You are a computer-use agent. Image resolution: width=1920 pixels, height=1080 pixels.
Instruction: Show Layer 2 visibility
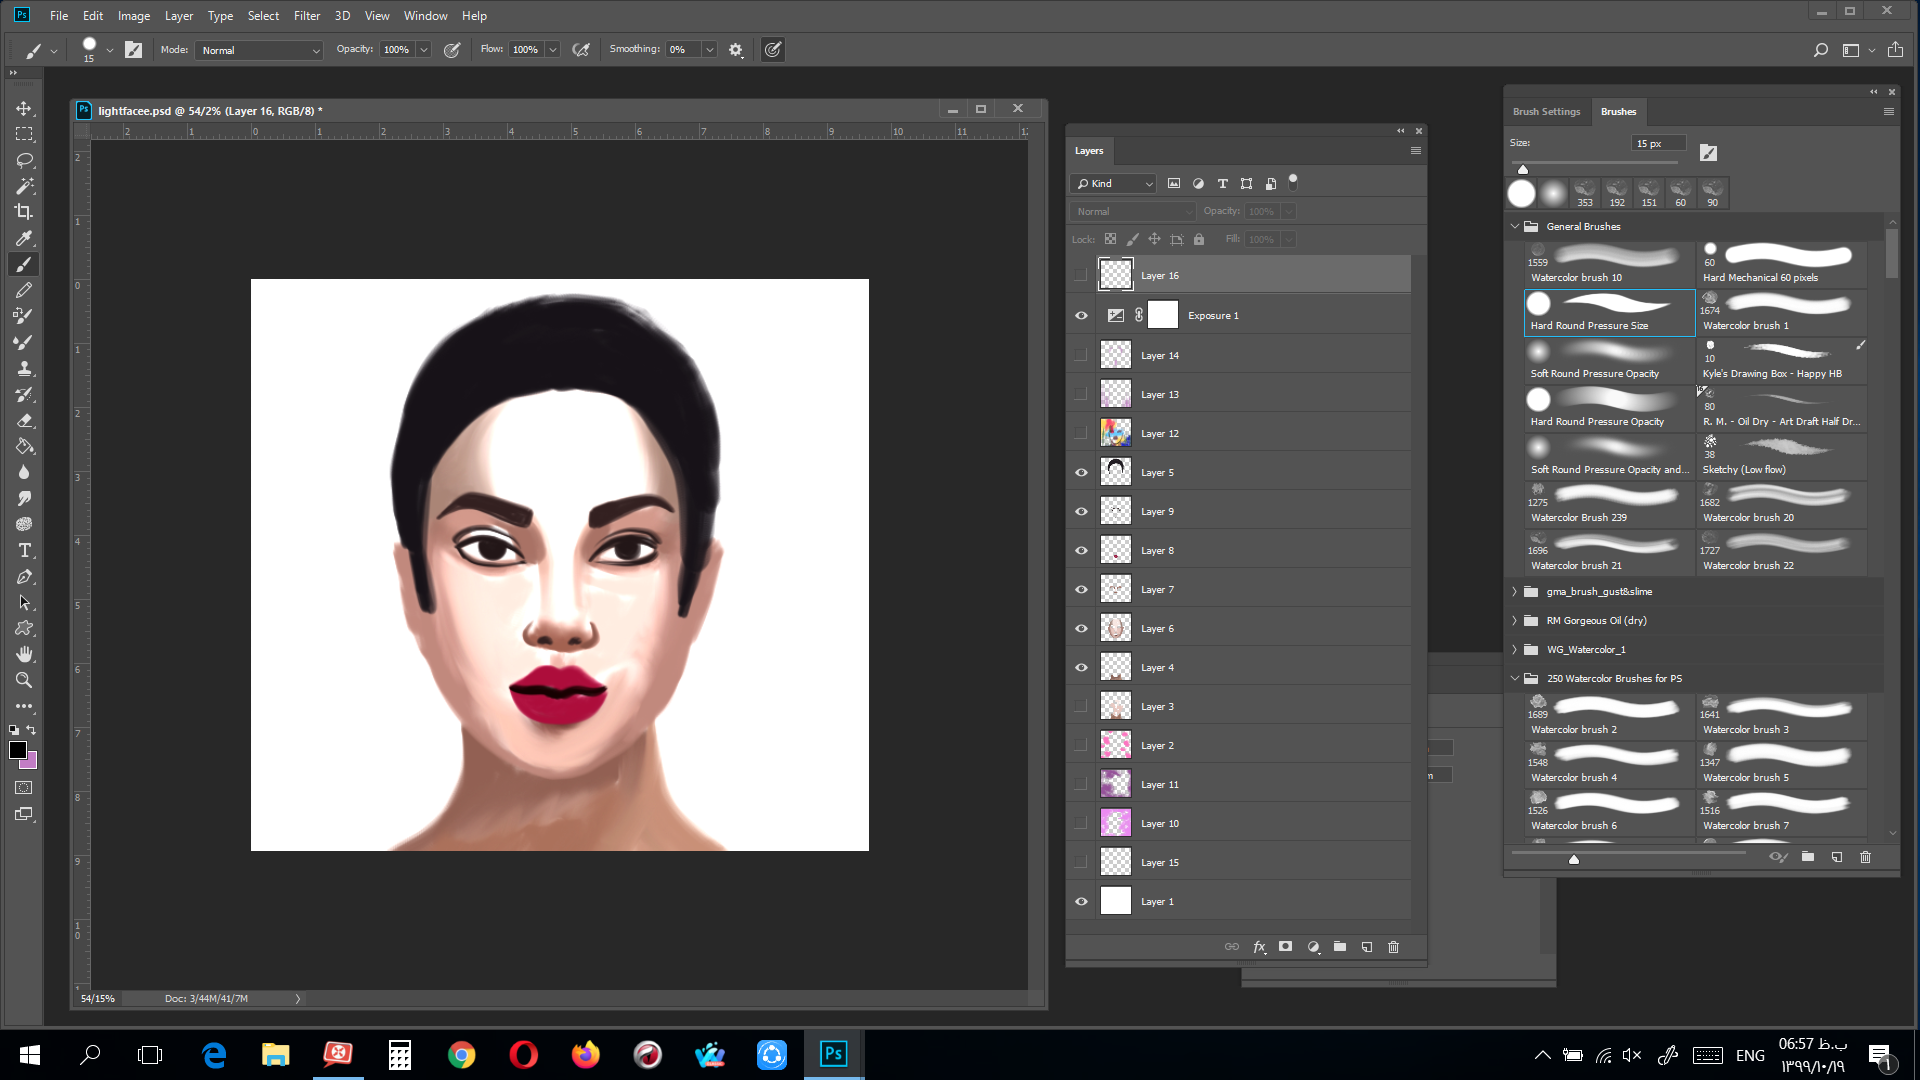(1080, 745)
